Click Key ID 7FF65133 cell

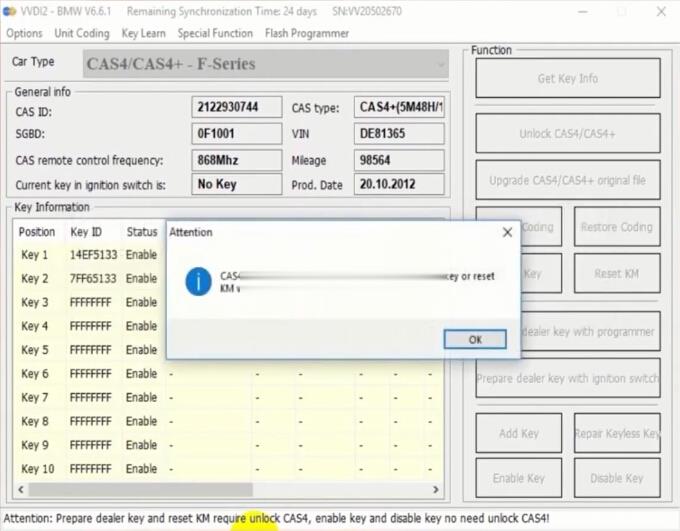93,279
